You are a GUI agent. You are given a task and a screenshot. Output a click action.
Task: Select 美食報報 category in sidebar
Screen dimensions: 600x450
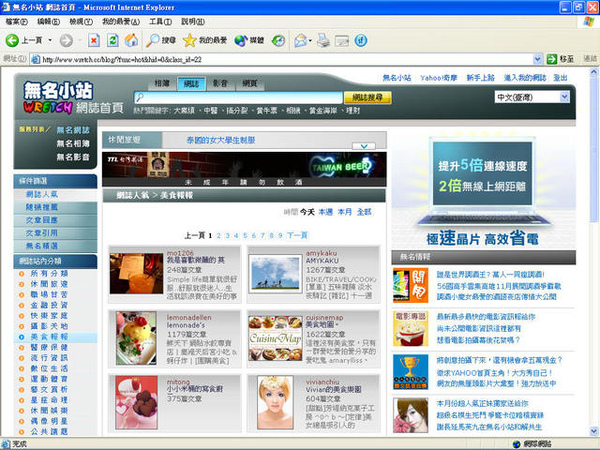click(x=49, y=337)
